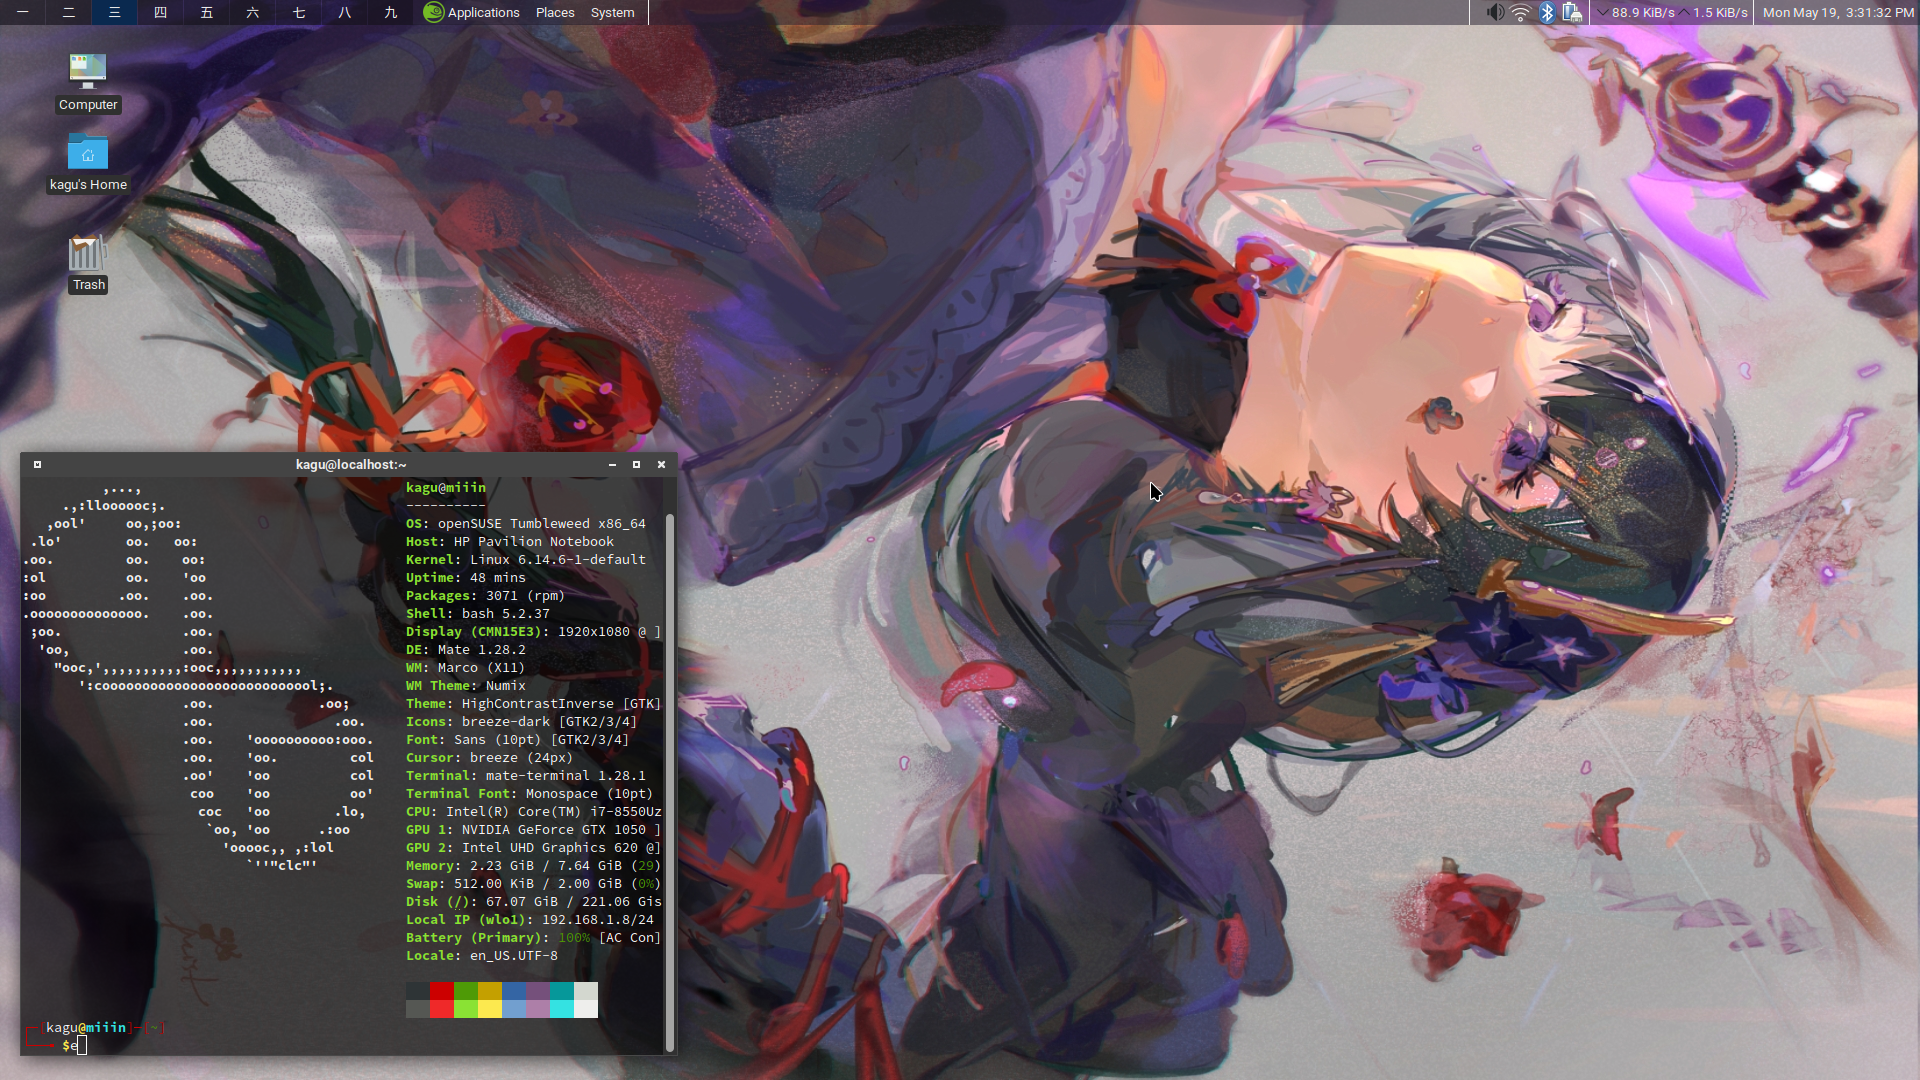Minimize the kagu@localhost terminal window
This screenshot has height=1080, width=1920.
click(x=612, y=464)
